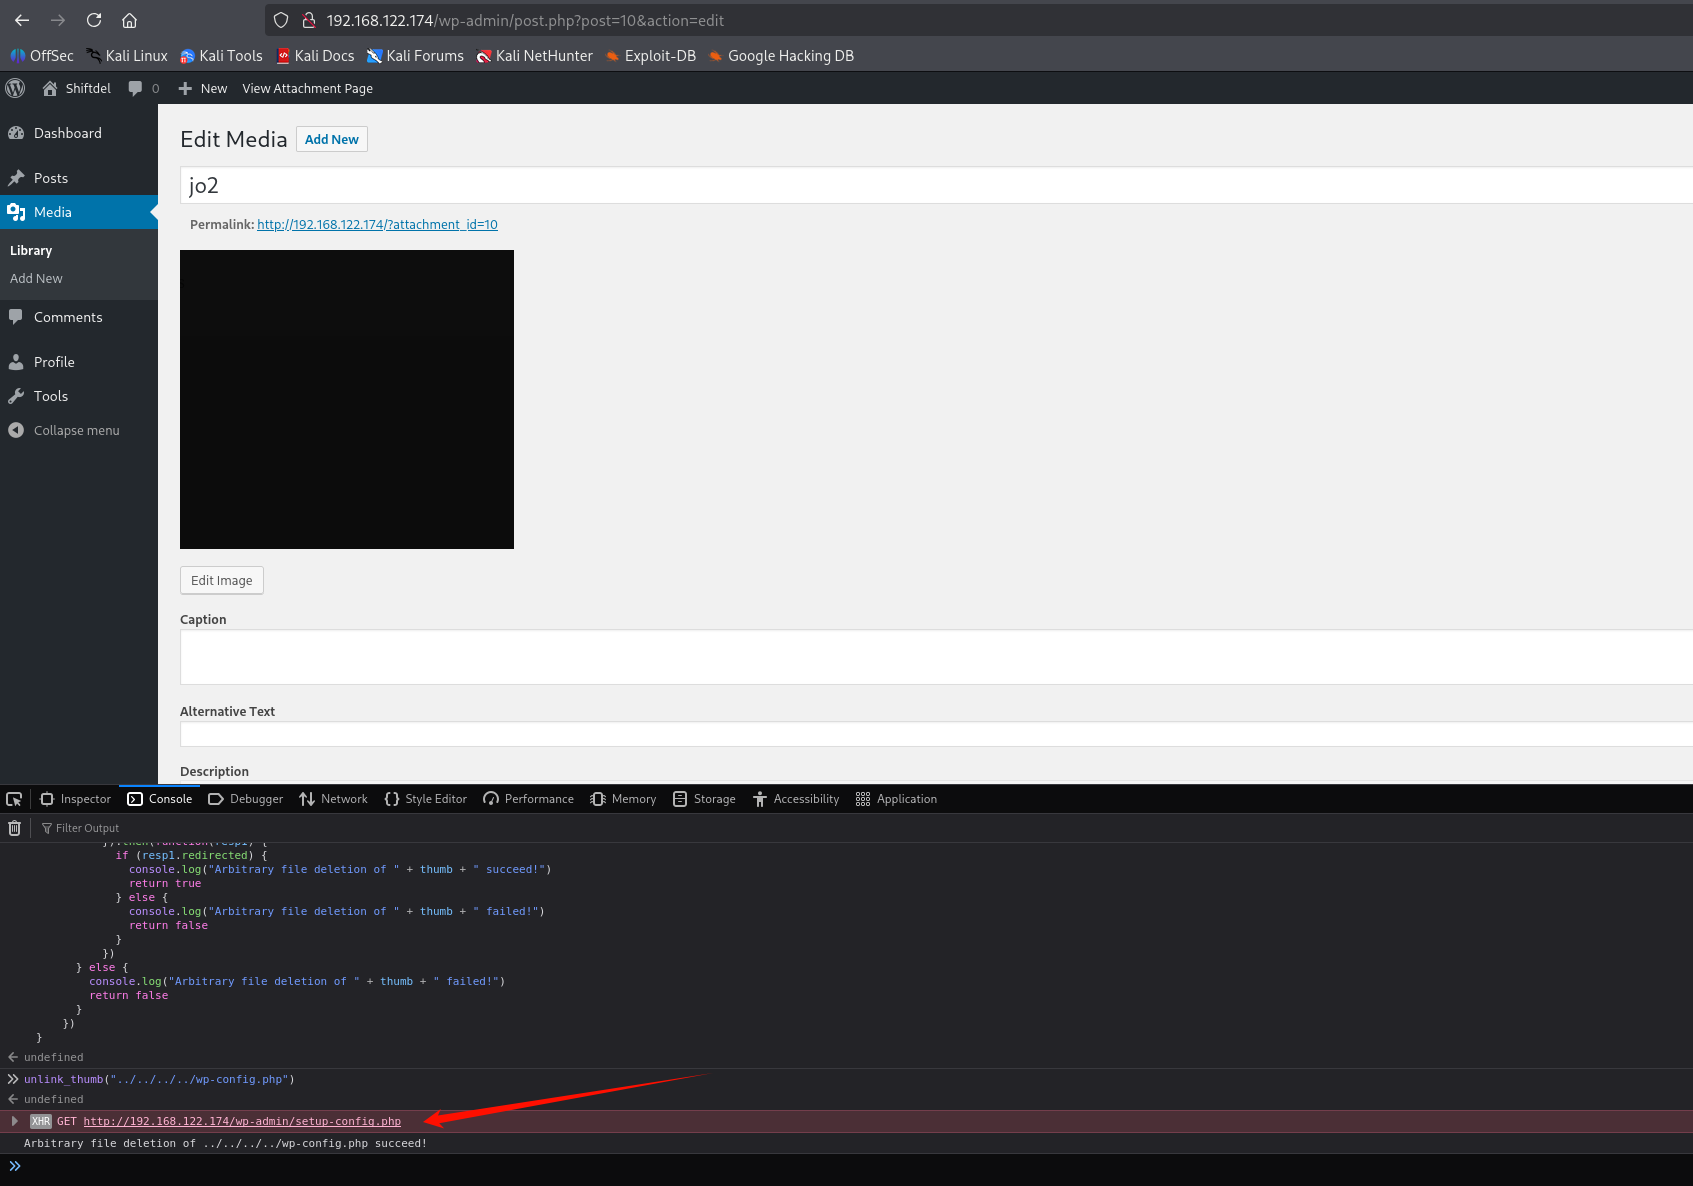
Task: Select Media in sidebar
Action: pyautogui.click(x=79, y=212)
